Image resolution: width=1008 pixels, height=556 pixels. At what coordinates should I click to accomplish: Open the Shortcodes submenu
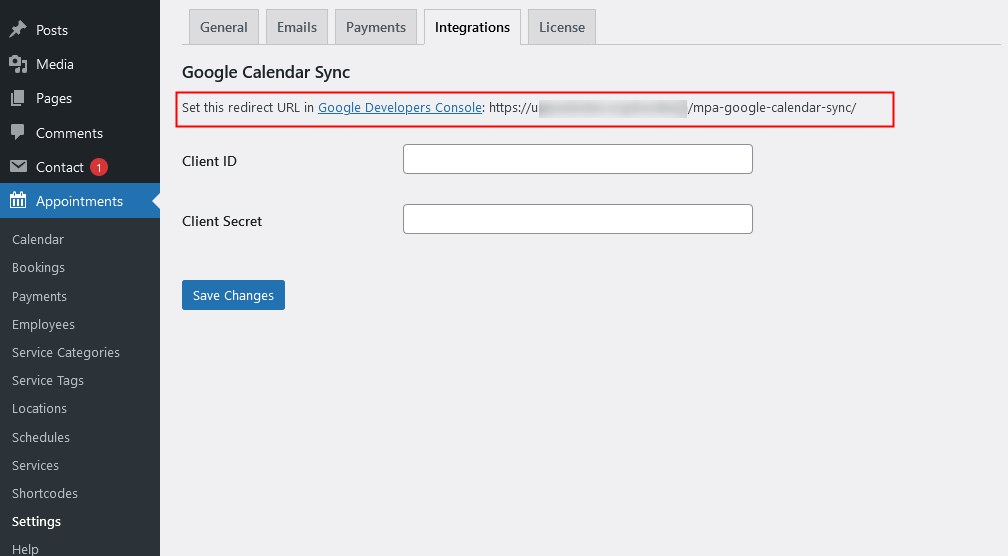(44, 493)
